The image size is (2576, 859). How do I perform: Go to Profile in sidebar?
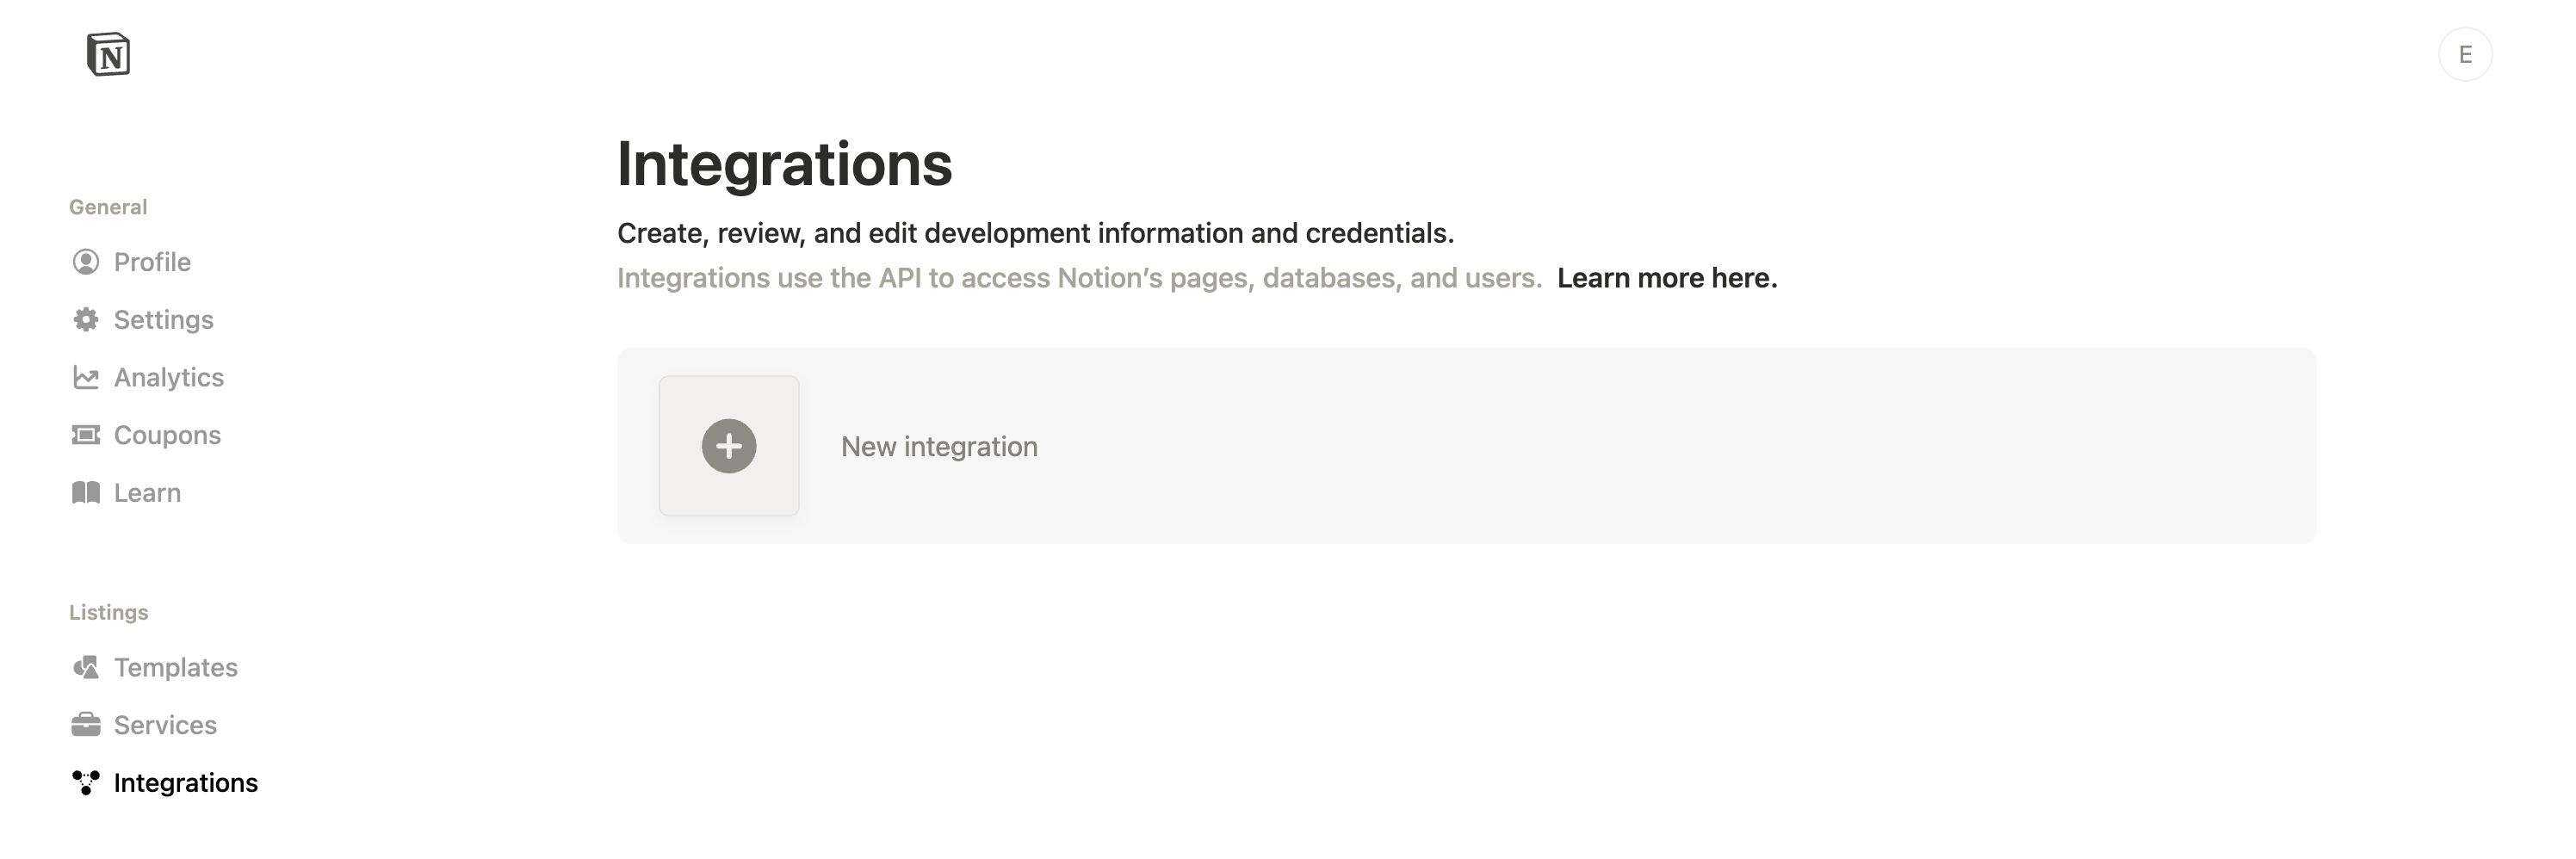click(x=152, y=262)
